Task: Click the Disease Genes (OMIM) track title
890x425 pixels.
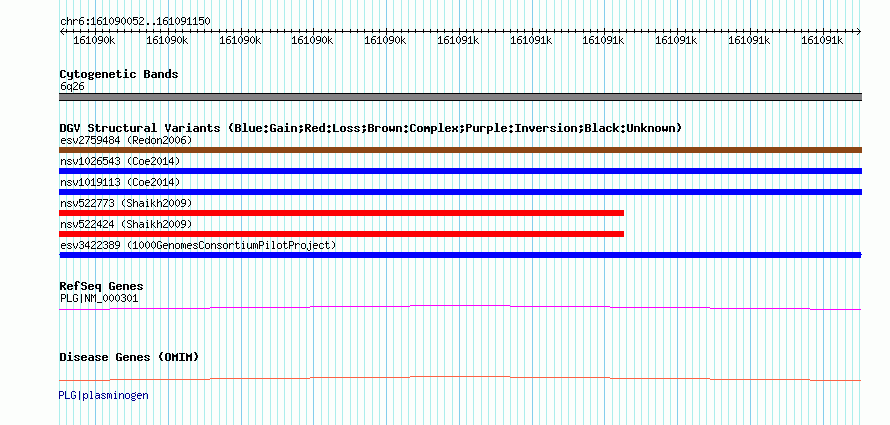Action: tap(129, 357)
